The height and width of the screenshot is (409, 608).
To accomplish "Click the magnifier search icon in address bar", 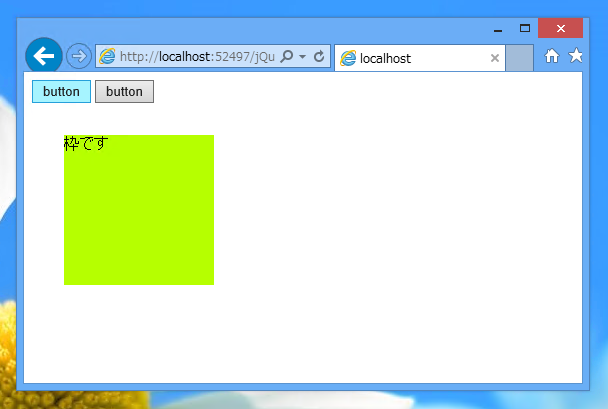I will [287, 56].
